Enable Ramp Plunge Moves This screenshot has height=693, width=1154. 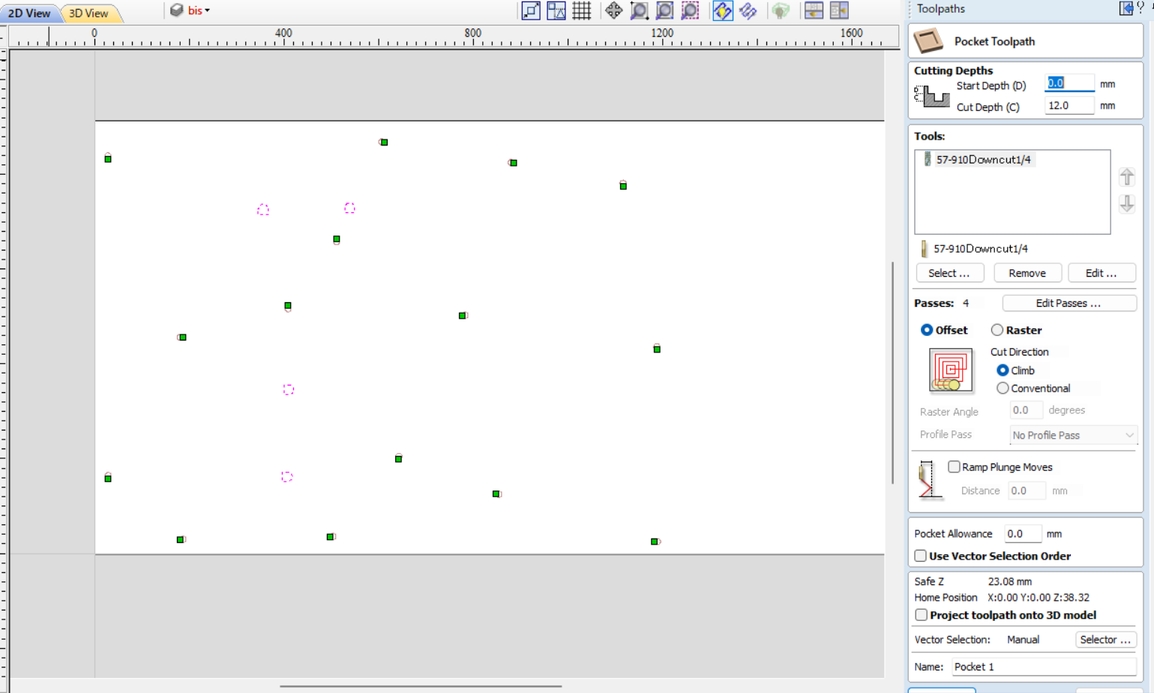(954, 466)
